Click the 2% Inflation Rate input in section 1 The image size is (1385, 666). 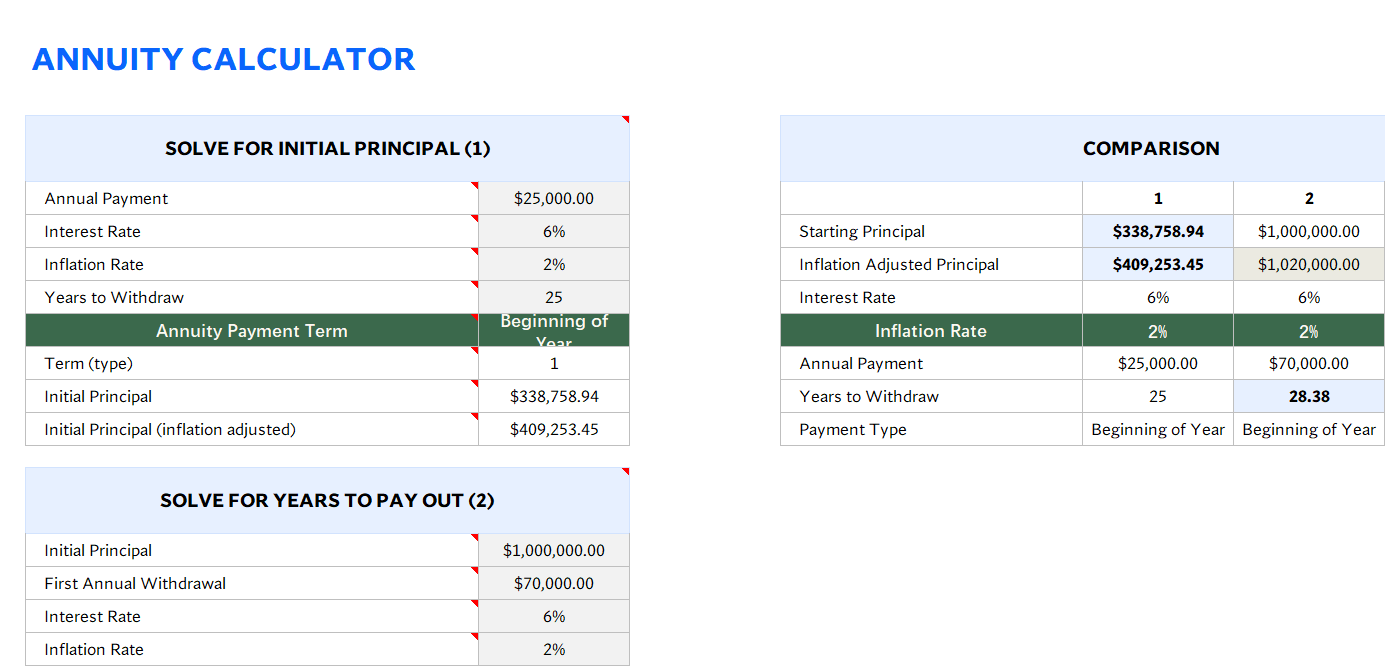click(x=554, y=264)
